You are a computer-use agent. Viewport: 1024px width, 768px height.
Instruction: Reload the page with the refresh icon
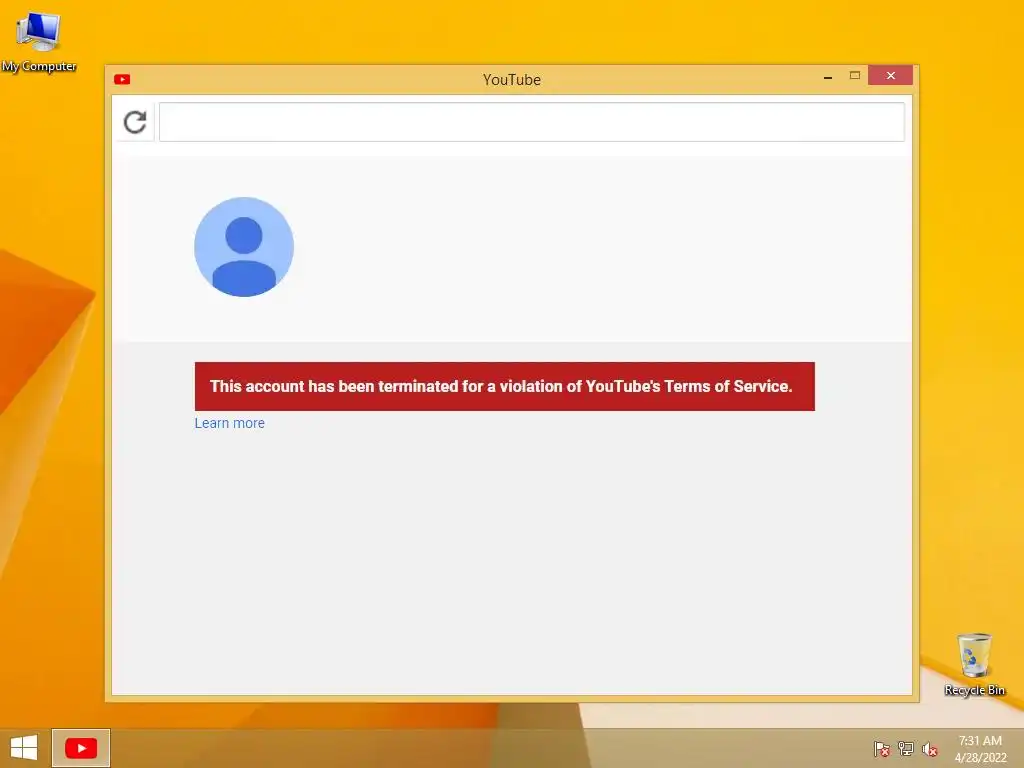(x=135, y=122)
